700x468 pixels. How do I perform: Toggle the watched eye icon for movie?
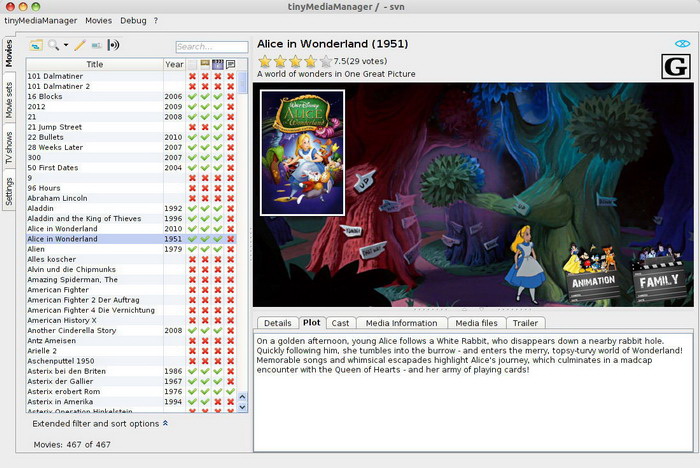tap(682, 44)
